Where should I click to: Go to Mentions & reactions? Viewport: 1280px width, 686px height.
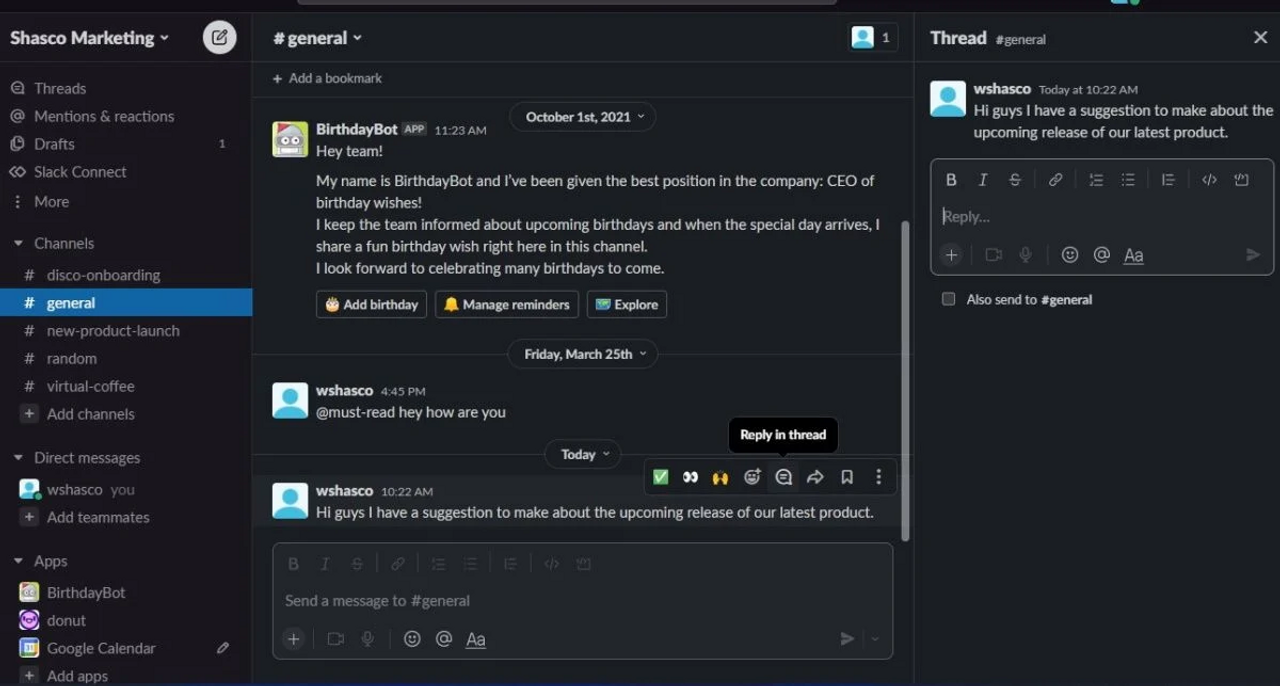coord(104,116)
